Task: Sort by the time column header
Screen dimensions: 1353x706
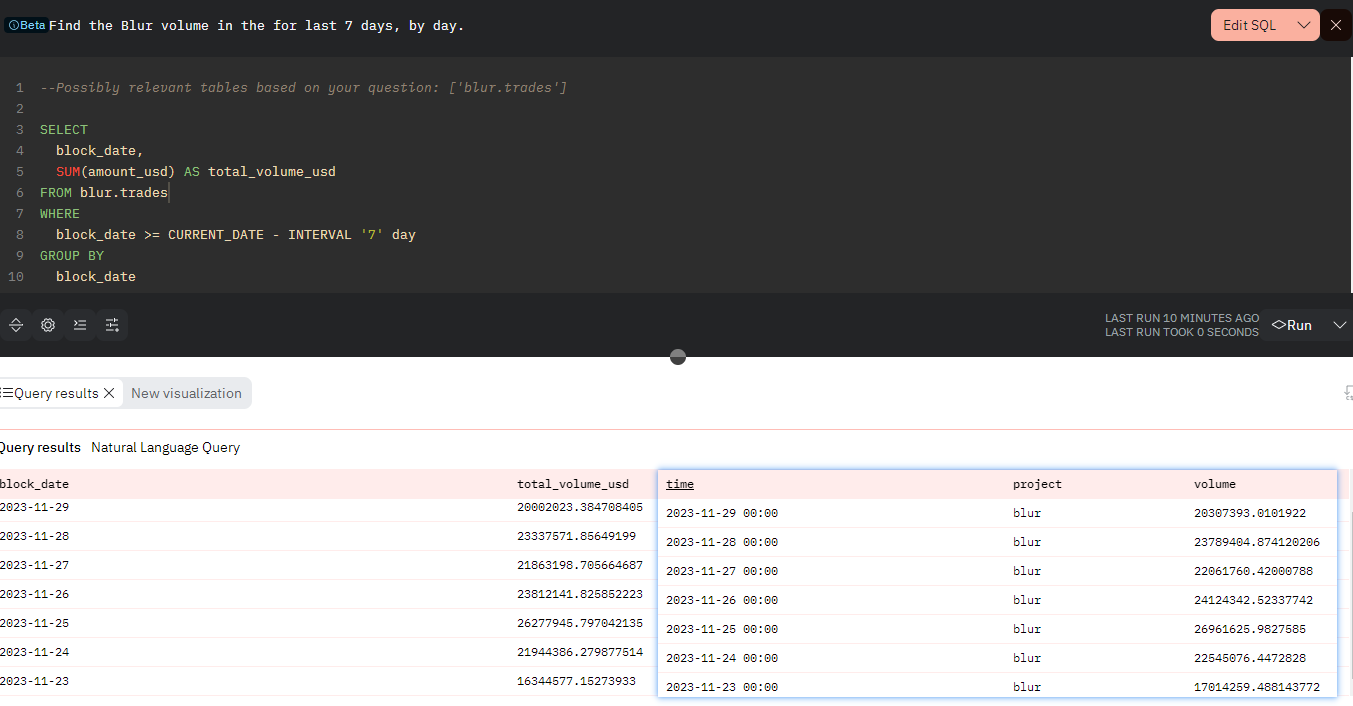Action: [680, 484]
